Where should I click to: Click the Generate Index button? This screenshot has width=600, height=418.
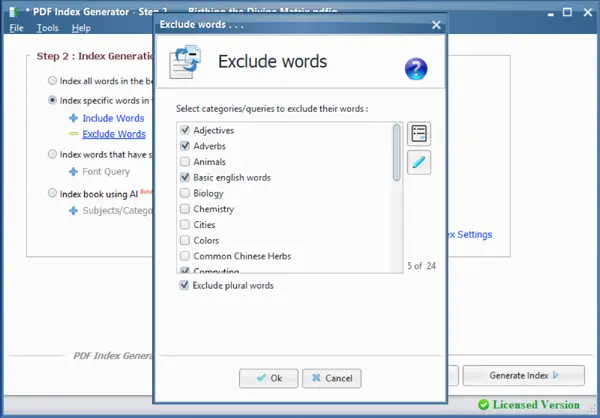523,376
